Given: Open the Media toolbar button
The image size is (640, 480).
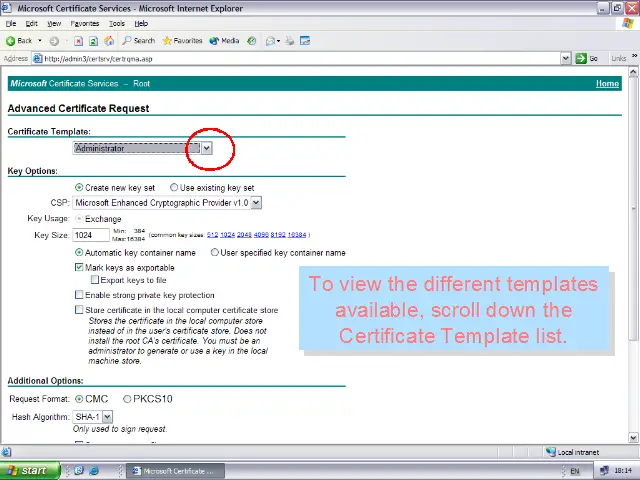Looking at the screenshot, I should 224,41.
